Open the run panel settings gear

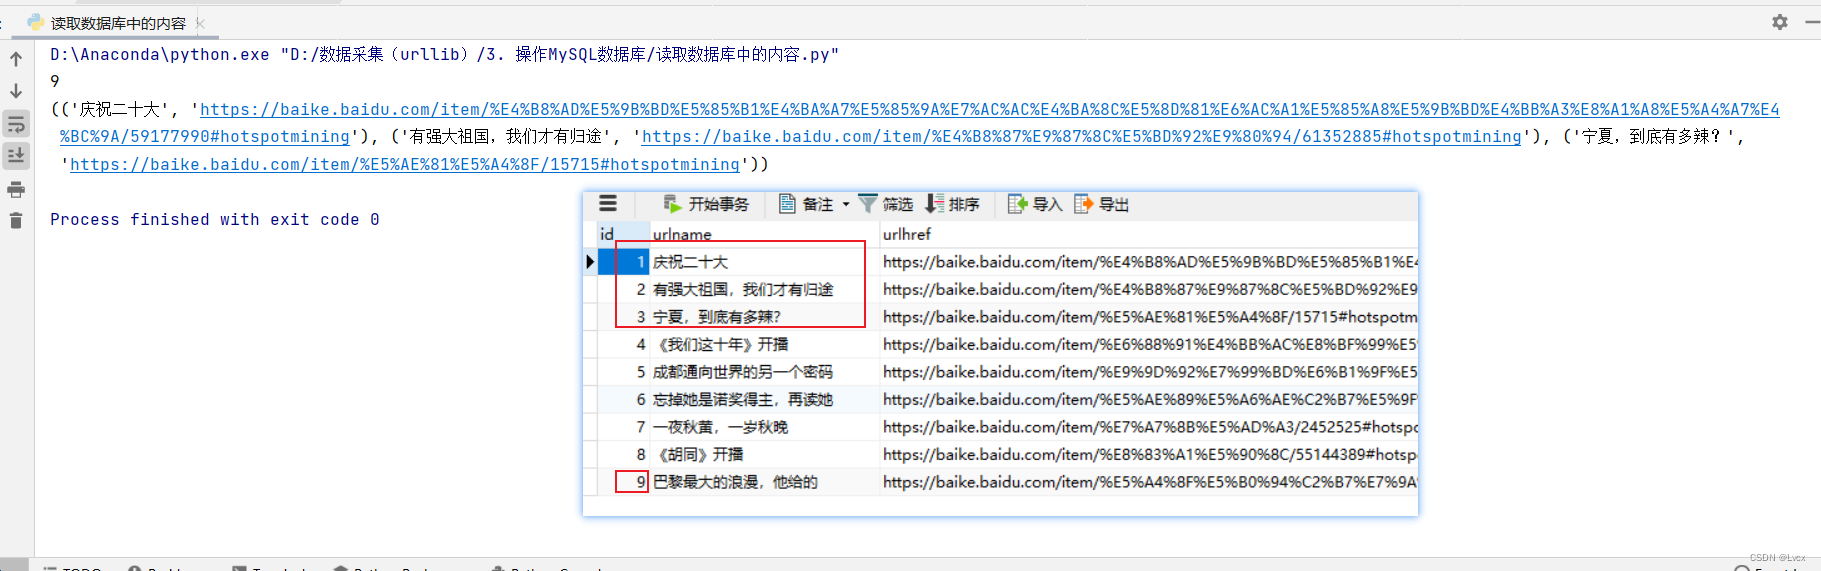1779,22
